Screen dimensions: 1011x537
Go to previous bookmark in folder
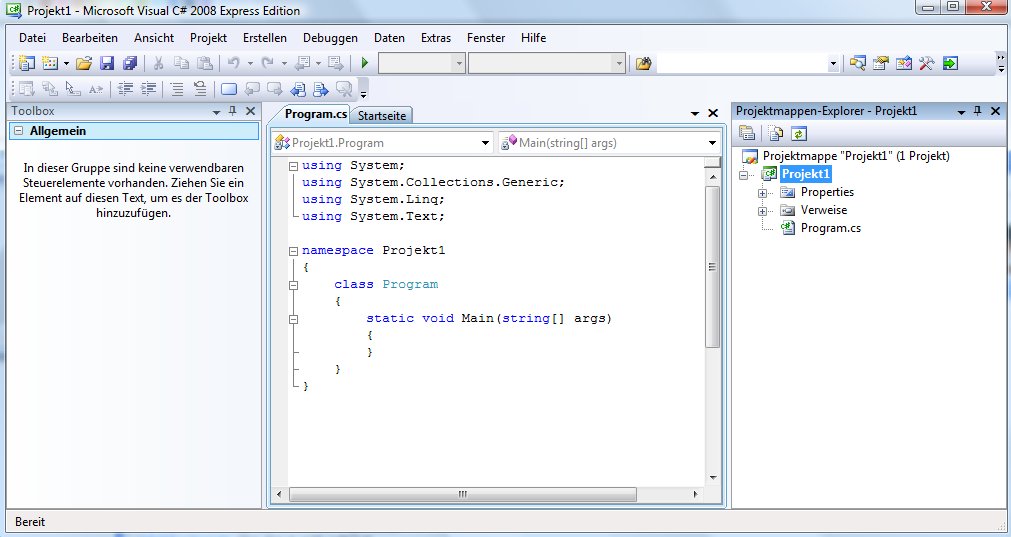coord(298,89)
